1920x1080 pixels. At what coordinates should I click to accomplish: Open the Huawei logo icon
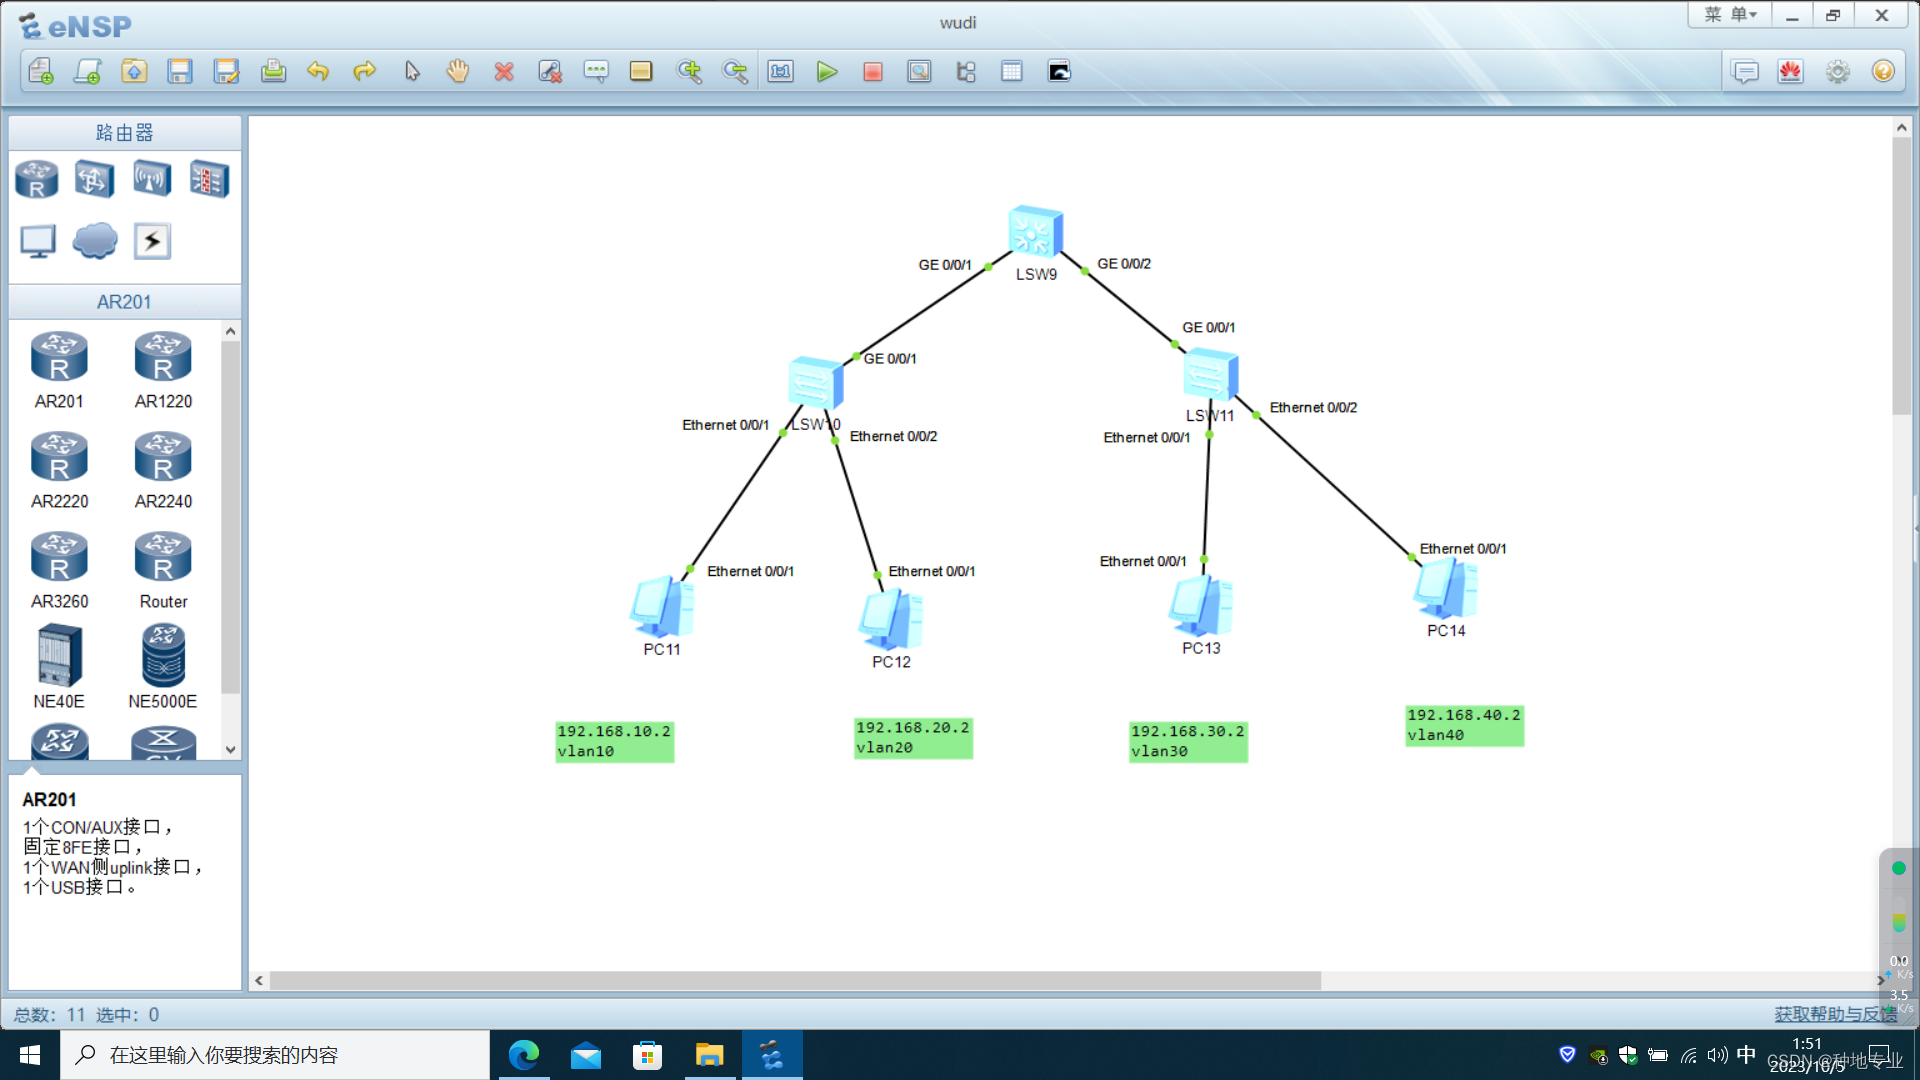tap(1790, 72)
